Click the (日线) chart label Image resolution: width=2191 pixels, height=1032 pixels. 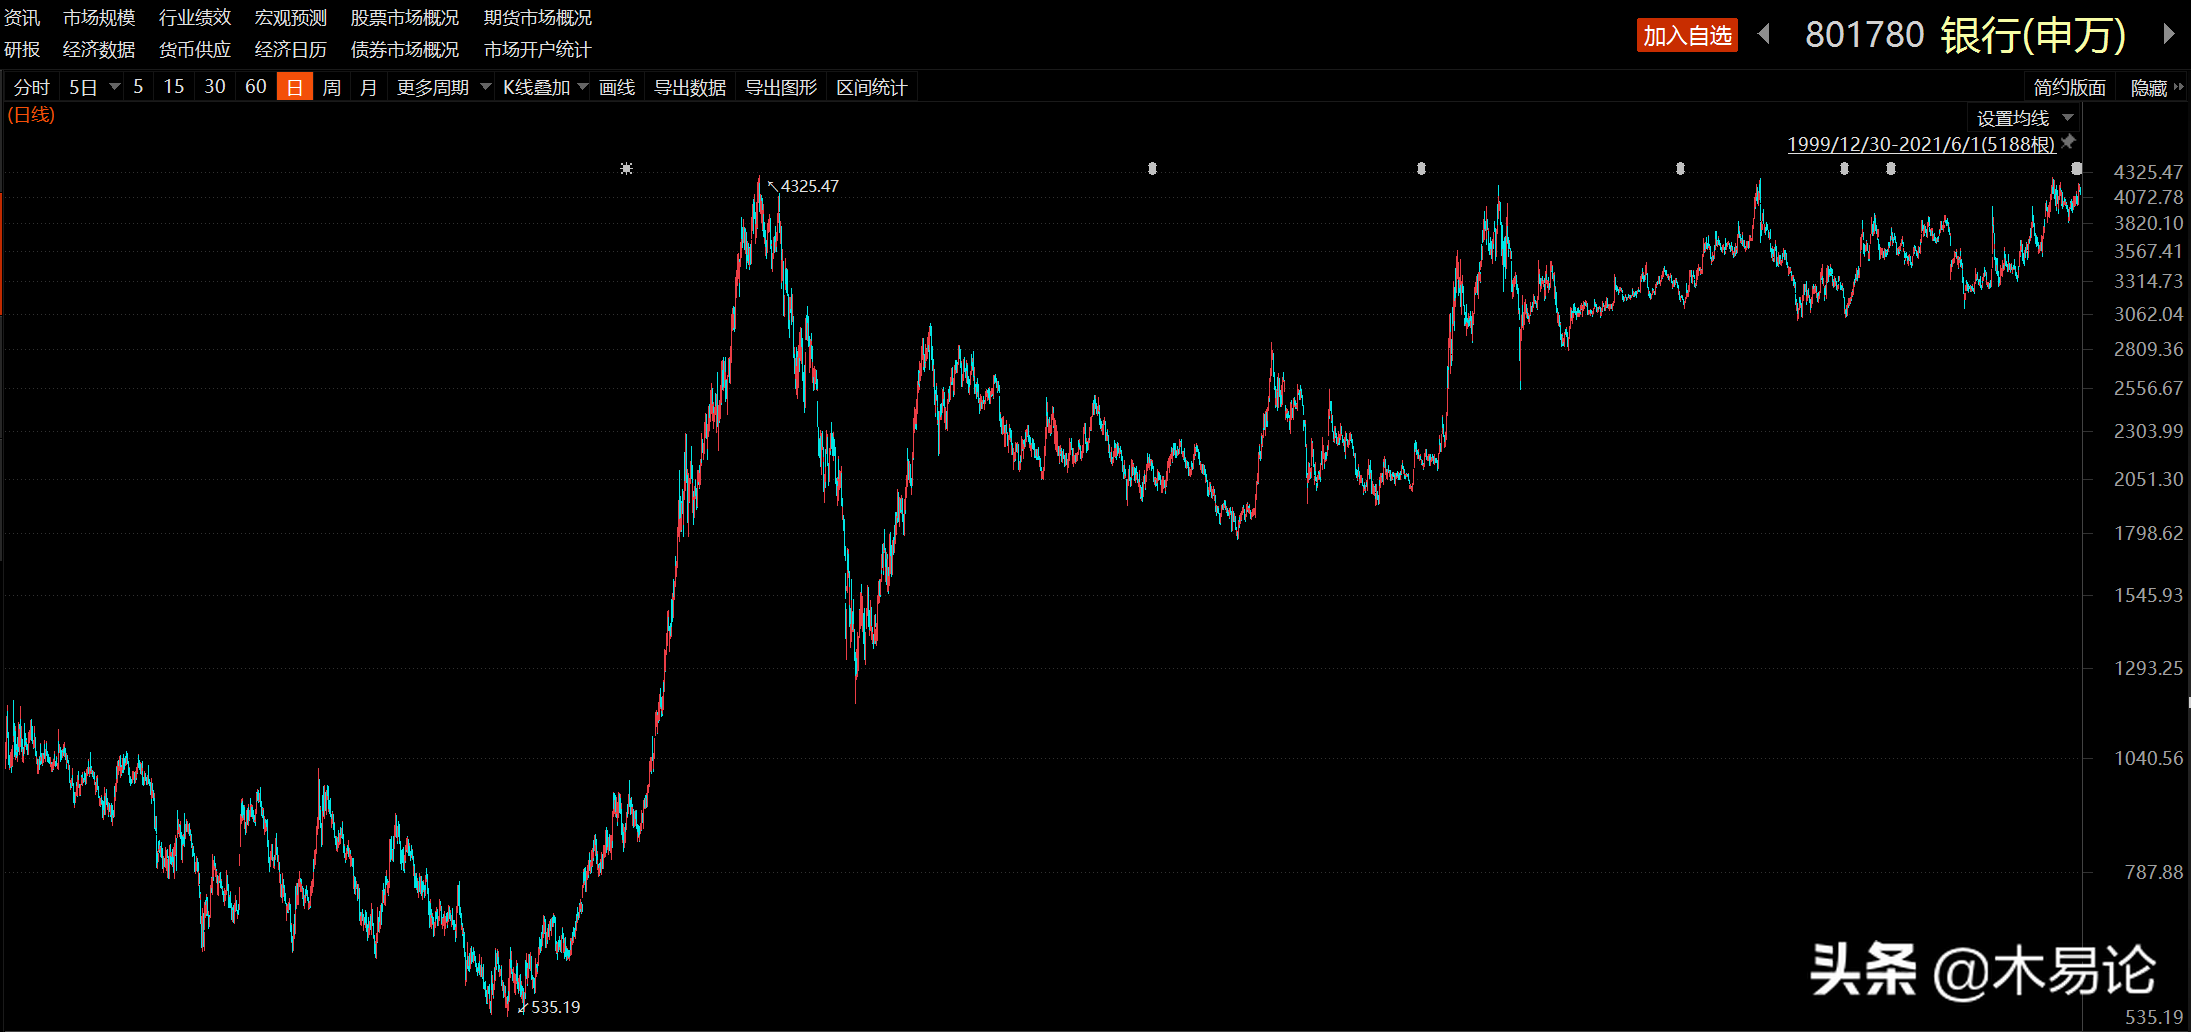pyautogui.click(x=31, y=115)
